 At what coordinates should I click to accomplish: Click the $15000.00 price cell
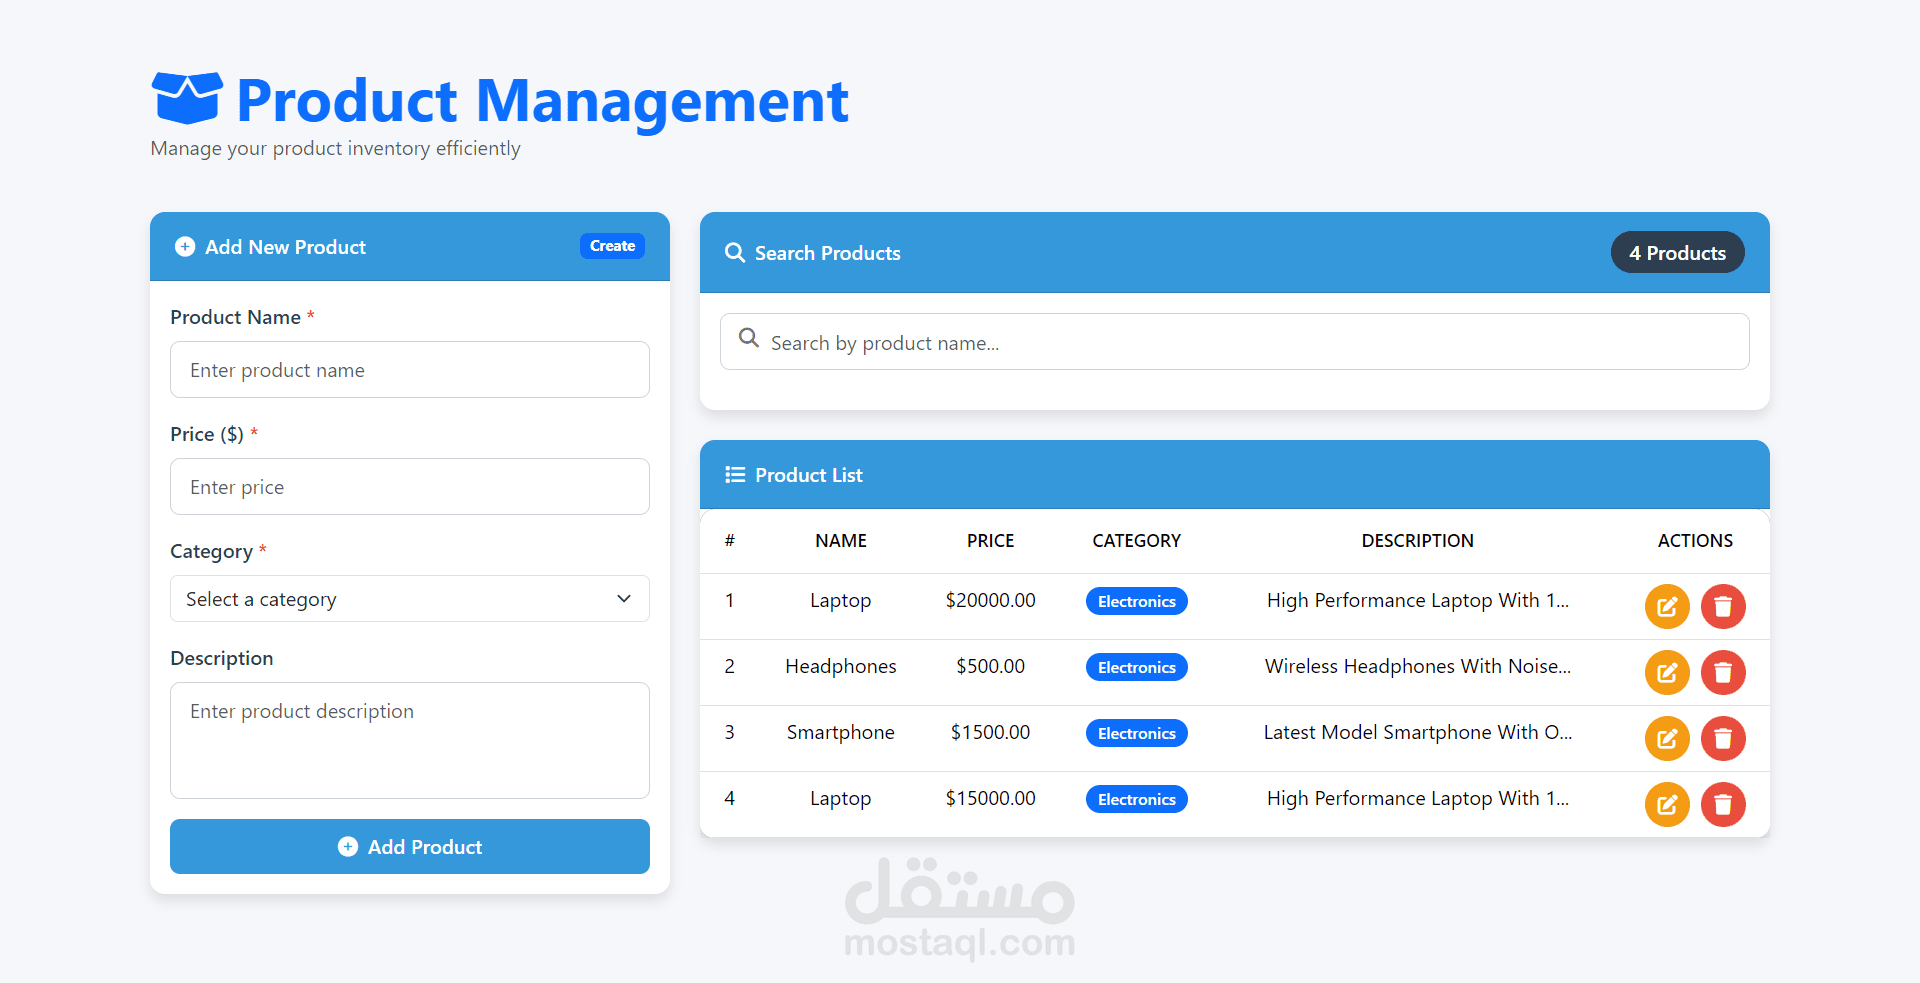(990, 798)
